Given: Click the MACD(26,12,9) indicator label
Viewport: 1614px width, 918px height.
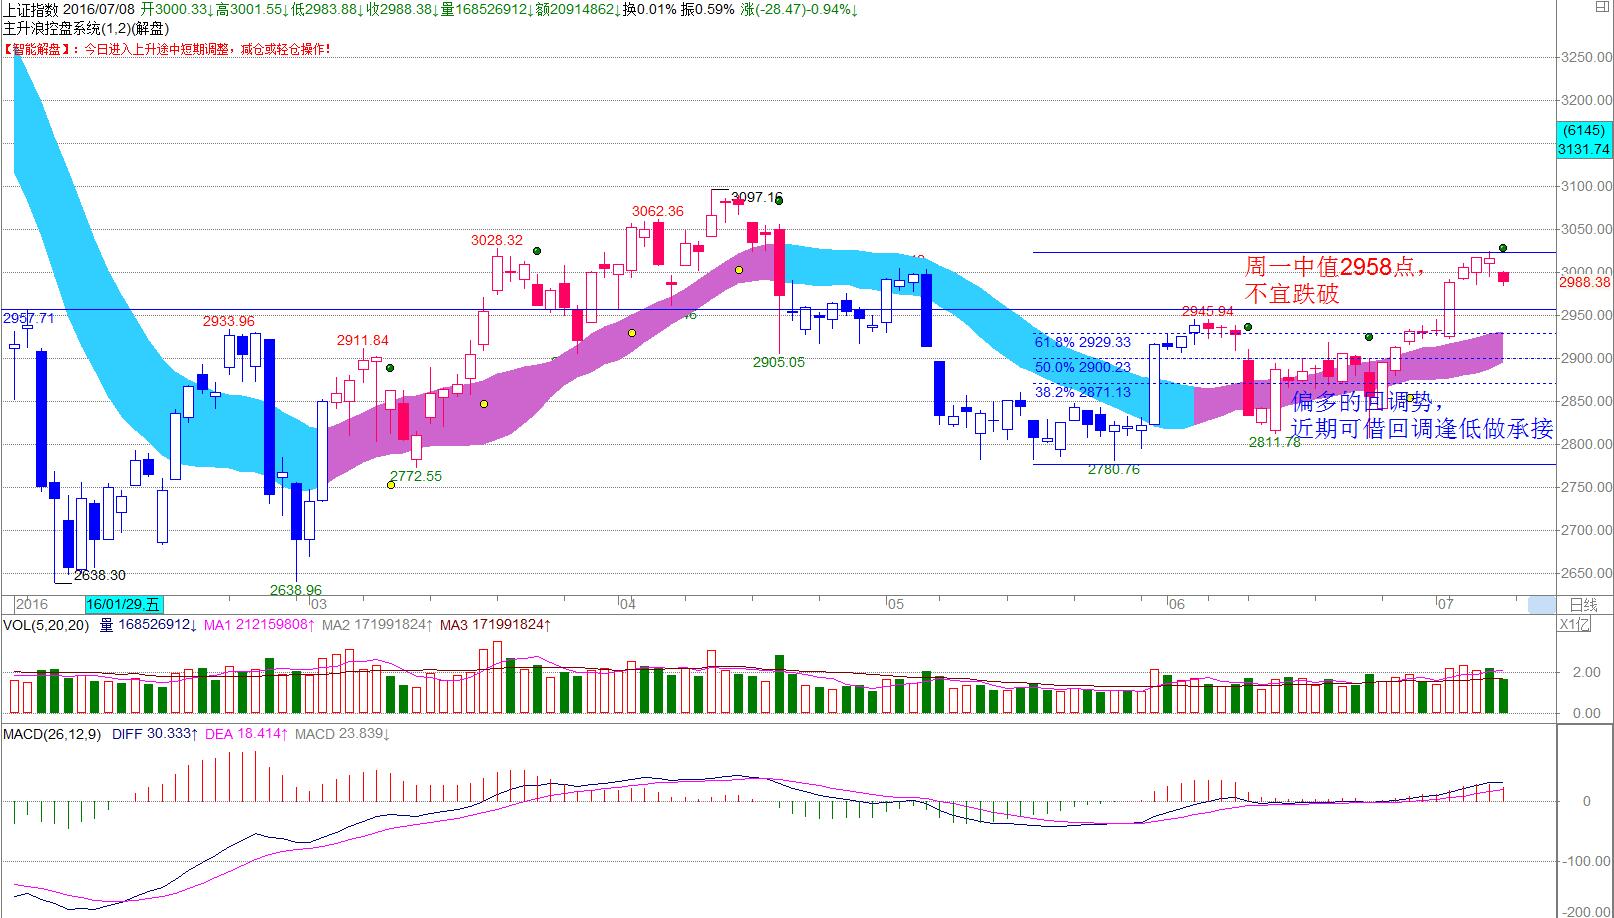Looking at the screenshot, I should coord(52,735).
